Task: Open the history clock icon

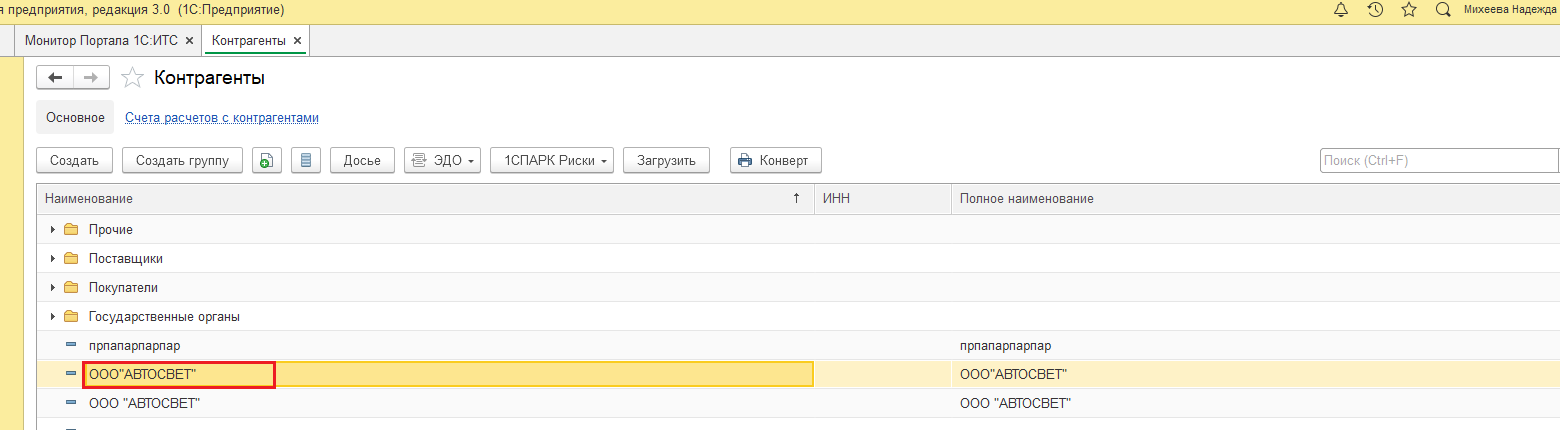Action: 1375,9
